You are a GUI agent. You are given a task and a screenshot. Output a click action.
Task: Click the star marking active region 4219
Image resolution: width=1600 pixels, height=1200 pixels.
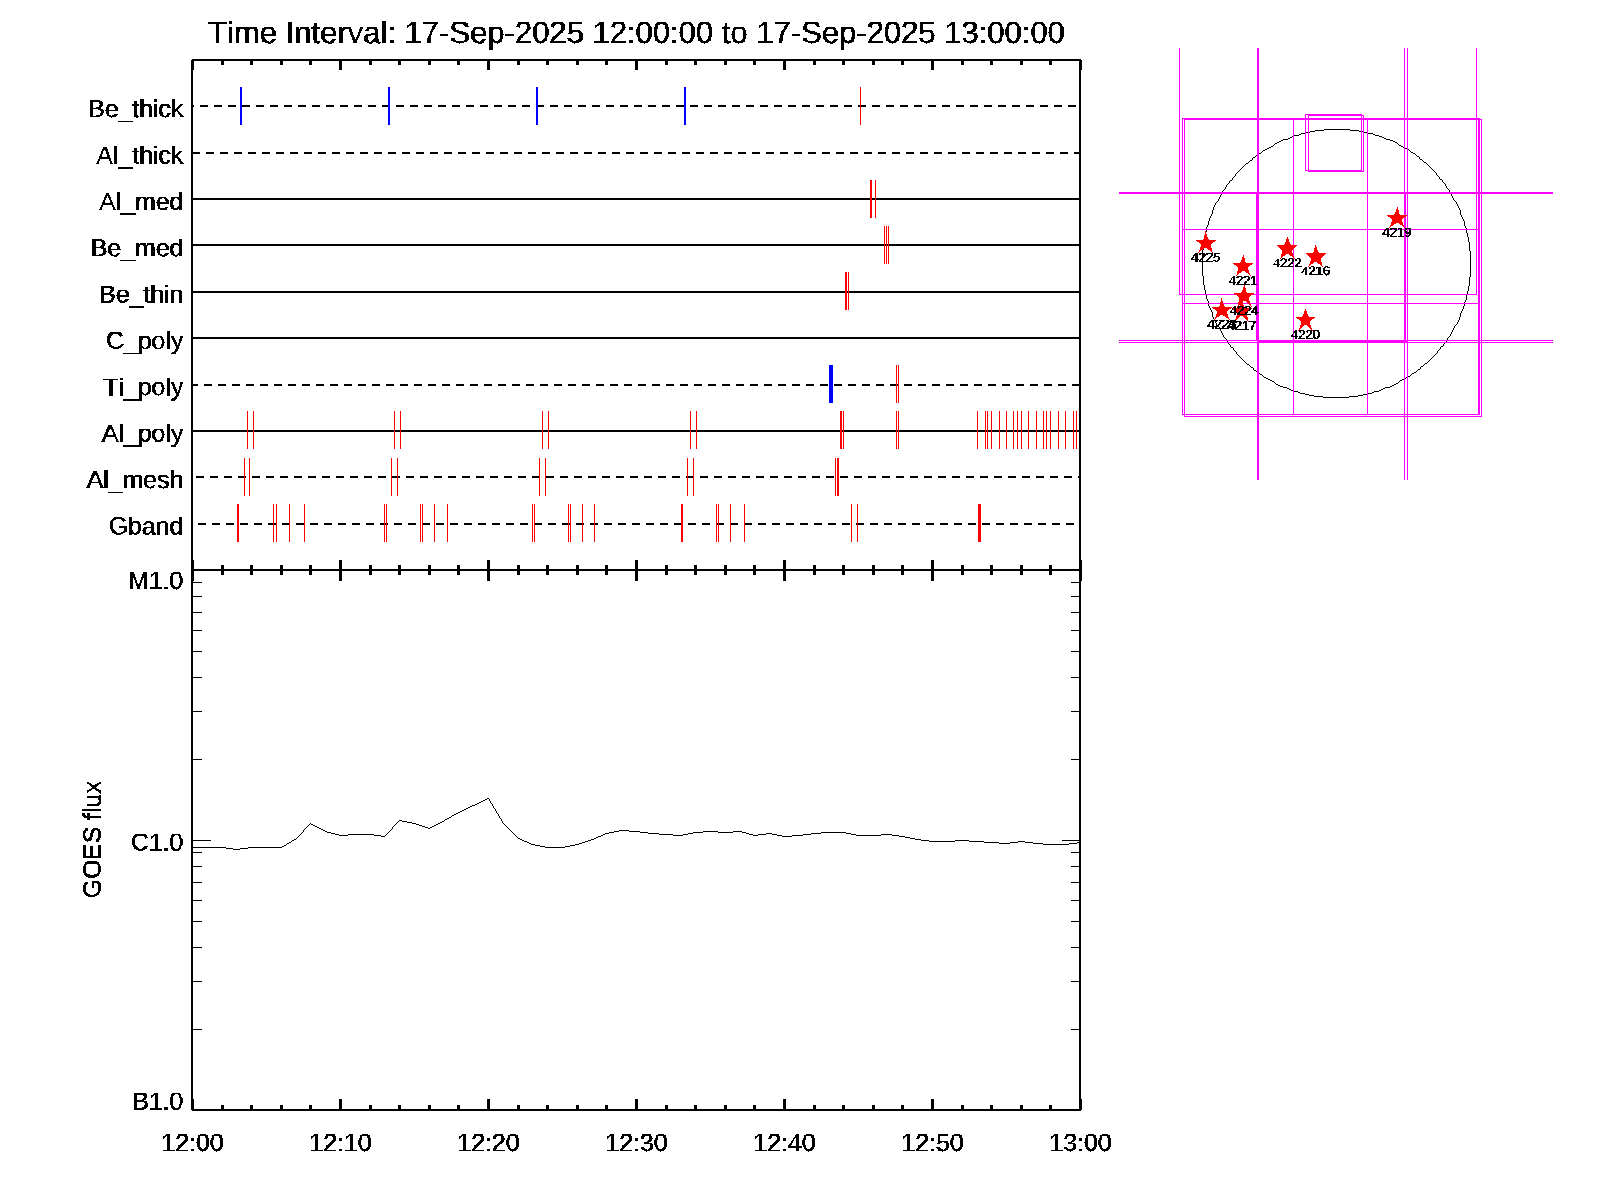pos(1396,218)
